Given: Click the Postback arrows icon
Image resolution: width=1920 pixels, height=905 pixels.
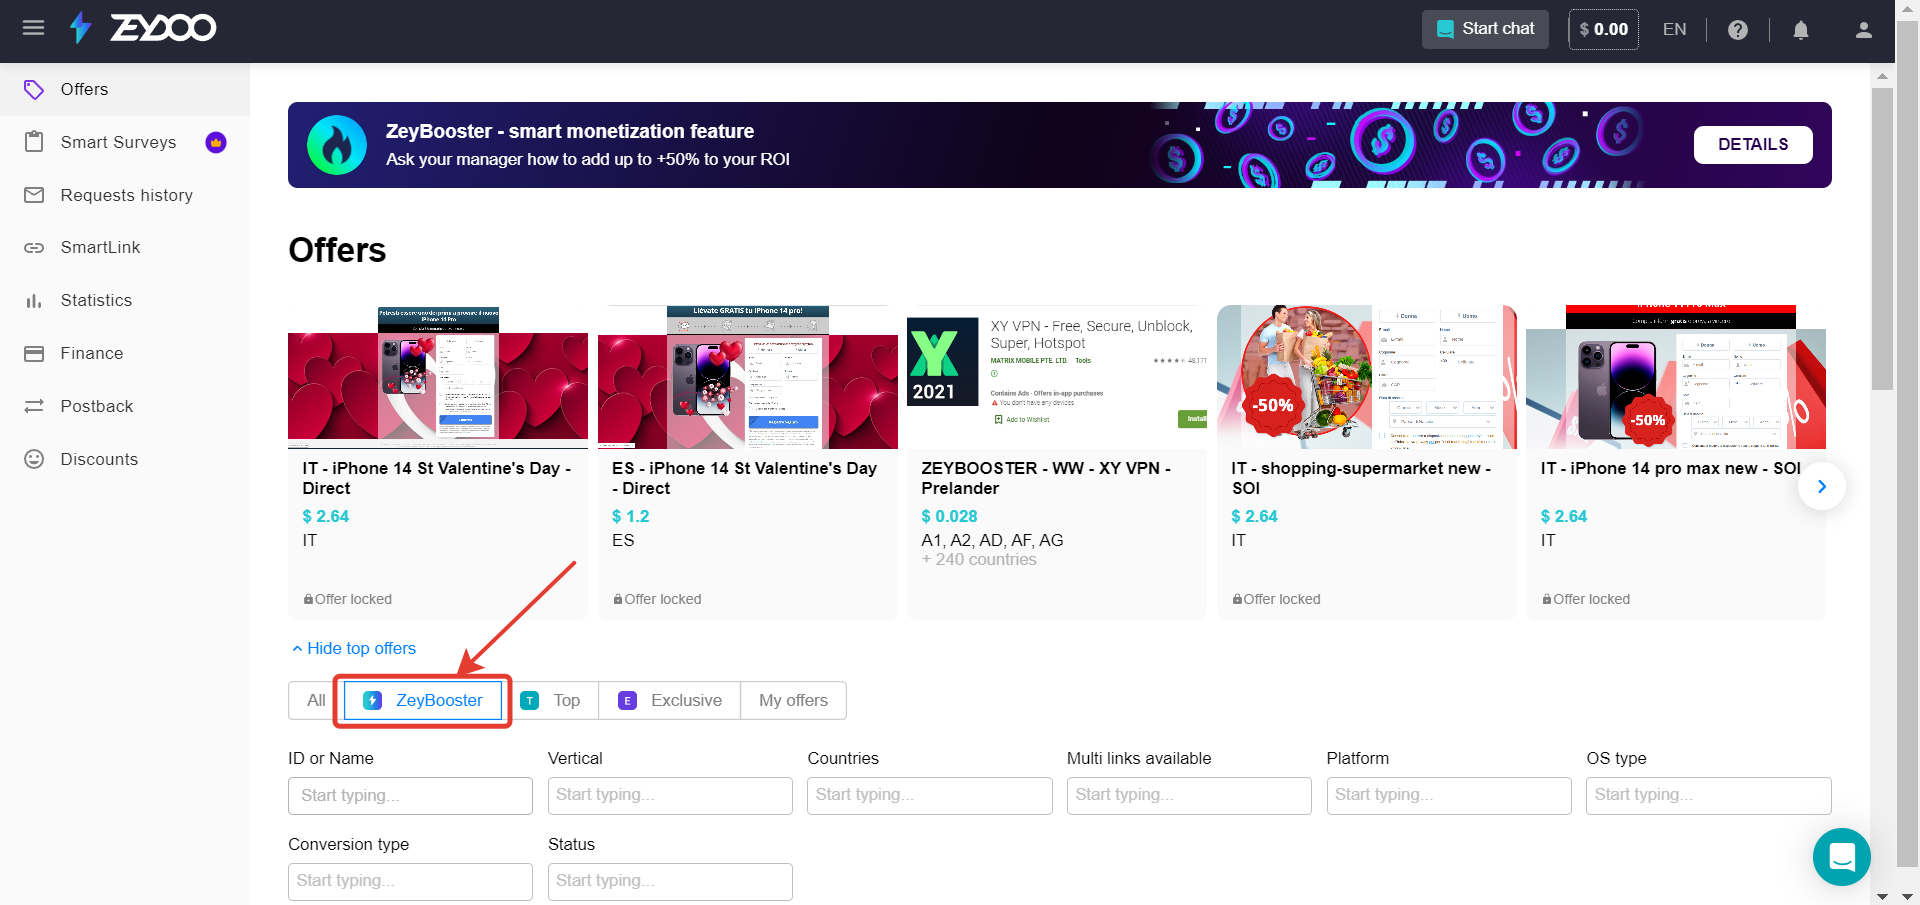Looking at the screenshot, I should pyautogui.click(x=34, y=406).
